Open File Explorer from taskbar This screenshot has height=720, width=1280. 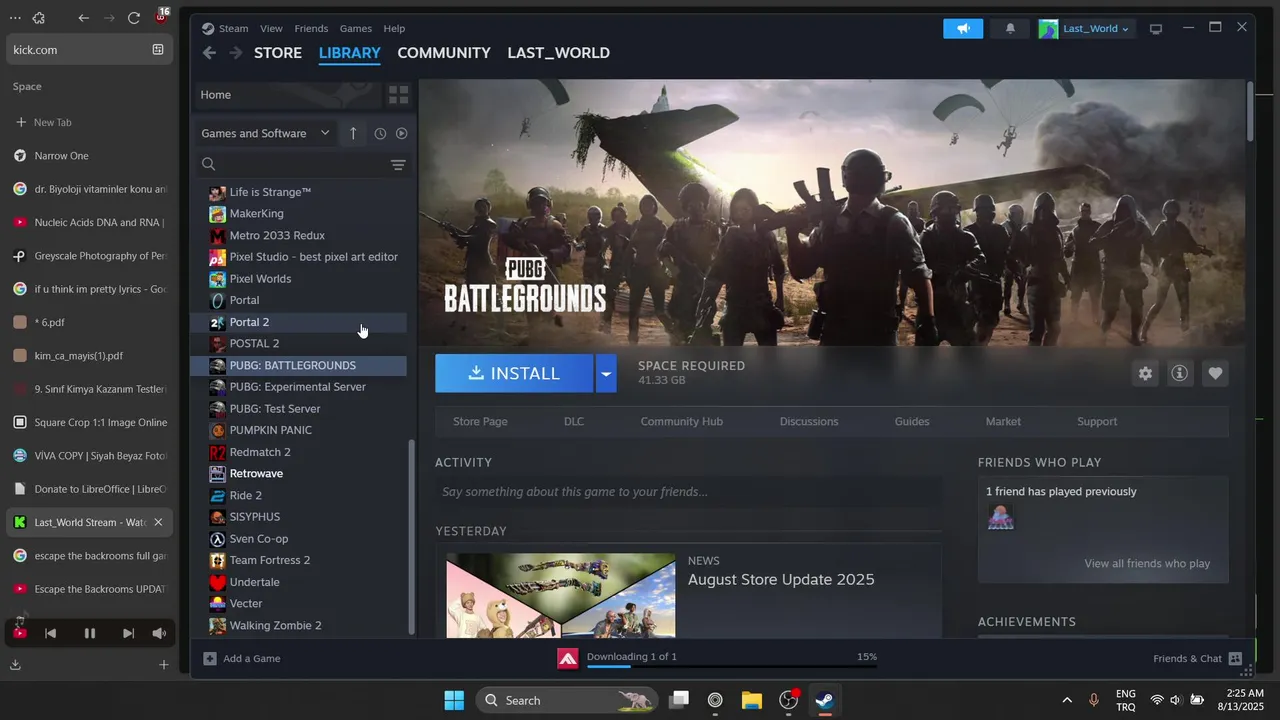pyautogui.click(x=752, y=700)
